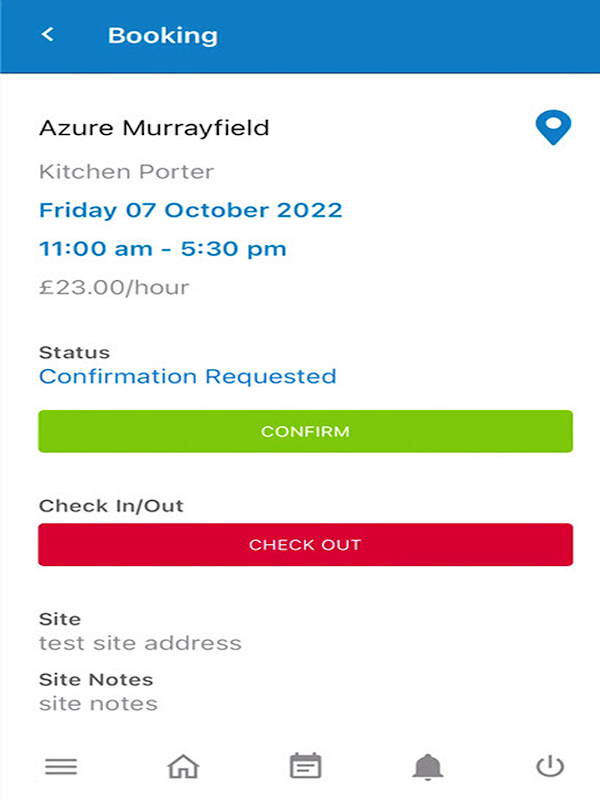Select the Confirmation Requested status text
Screen dimensions: 600x800
pos(188,377)
